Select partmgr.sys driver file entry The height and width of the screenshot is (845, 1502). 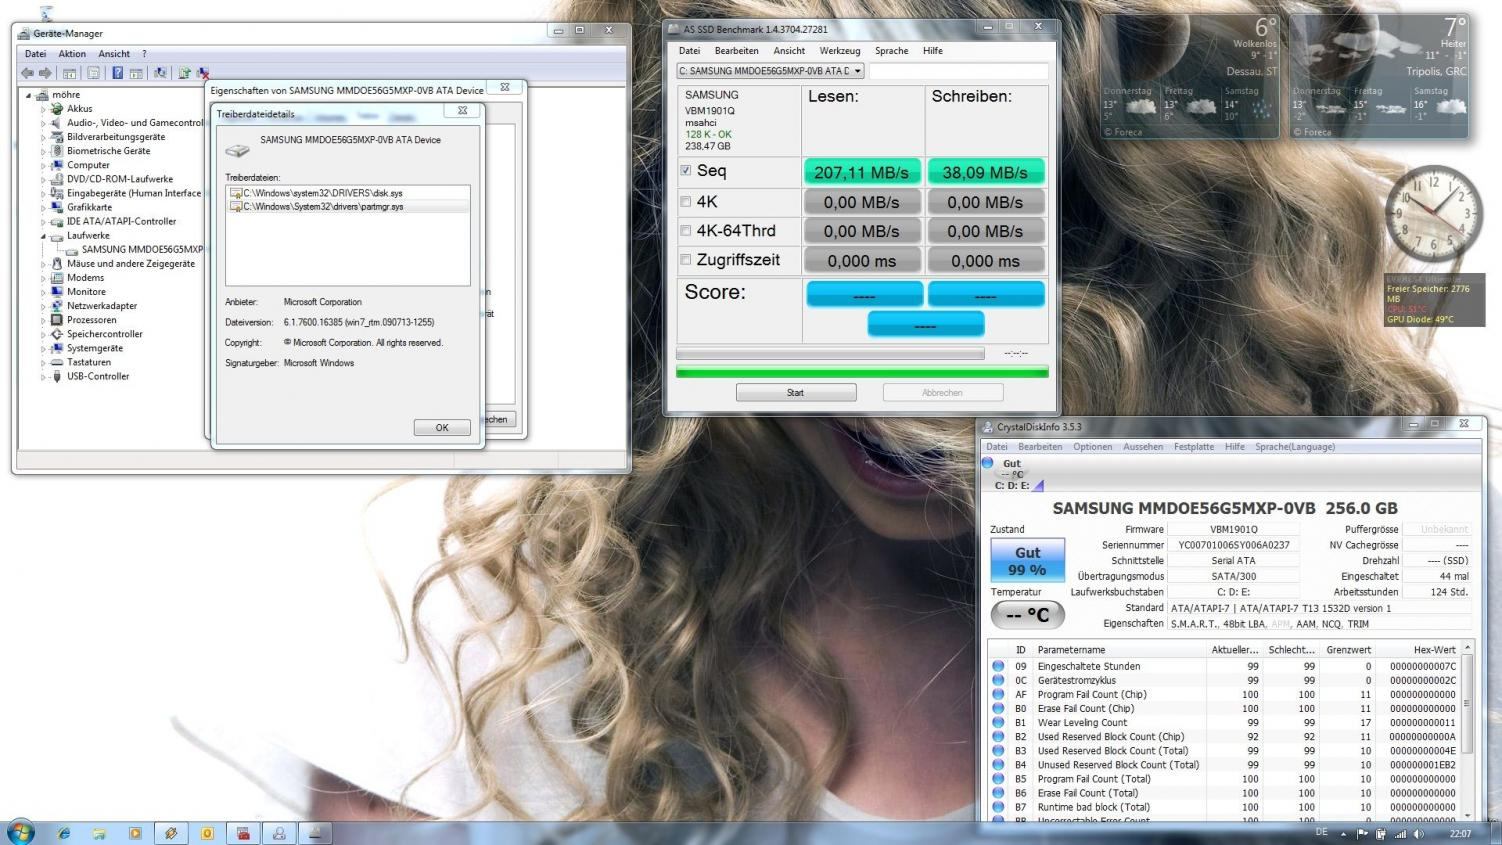pos(348,207)
